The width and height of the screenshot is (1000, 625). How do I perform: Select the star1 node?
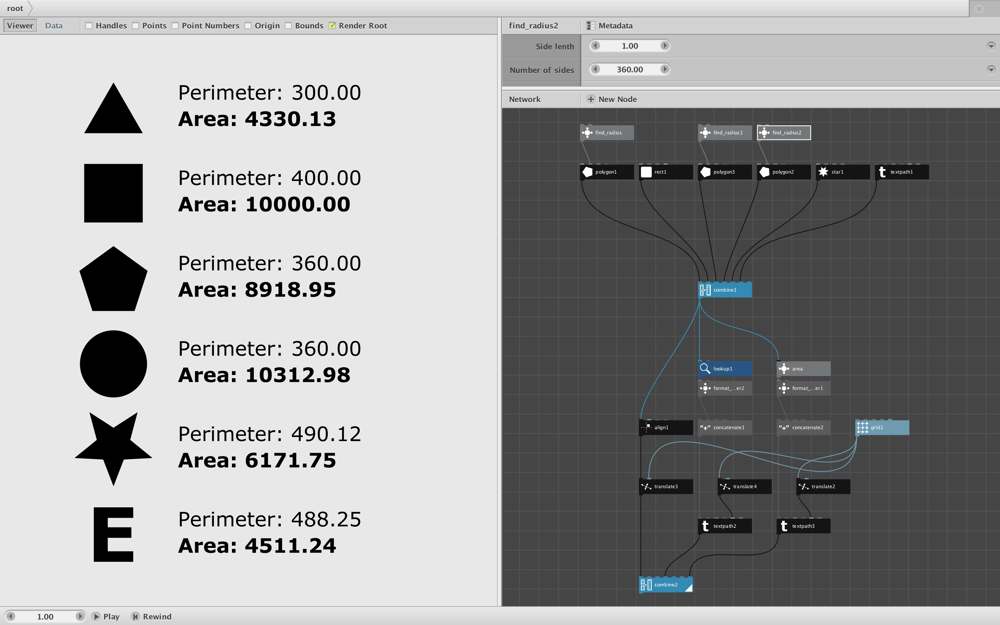coord(842,172)
